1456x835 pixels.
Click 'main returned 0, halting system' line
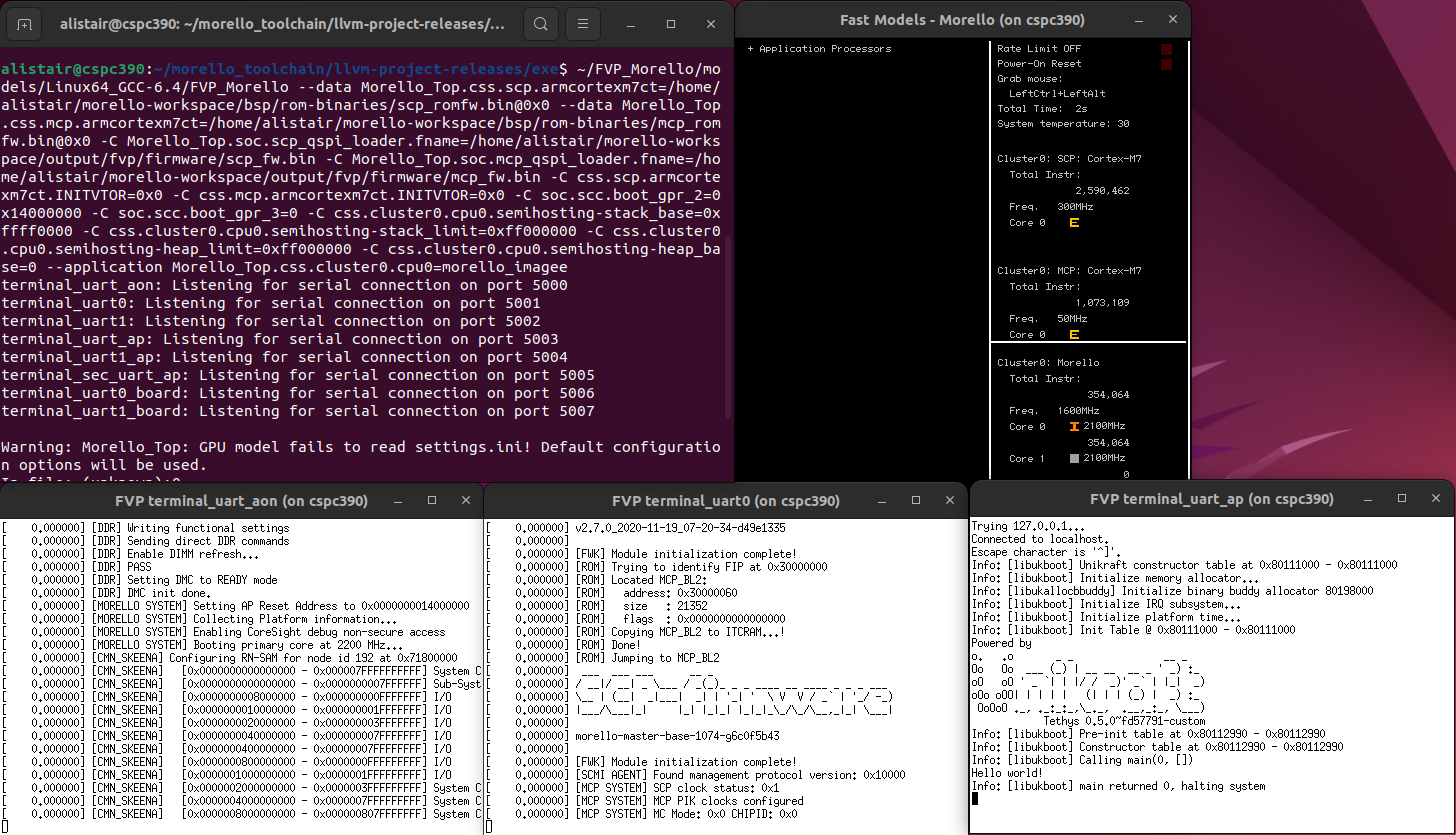tap(1119, 786)
